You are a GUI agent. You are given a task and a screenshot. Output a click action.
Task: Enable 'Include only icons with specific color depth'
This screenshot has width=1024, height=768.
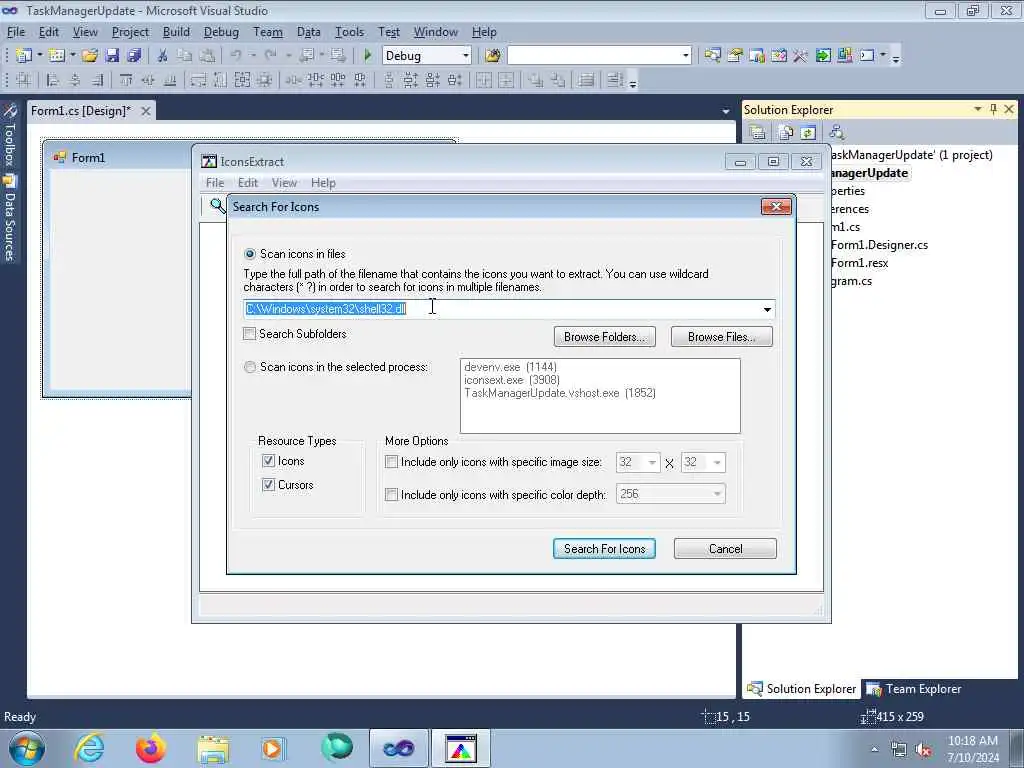point(391,494)
